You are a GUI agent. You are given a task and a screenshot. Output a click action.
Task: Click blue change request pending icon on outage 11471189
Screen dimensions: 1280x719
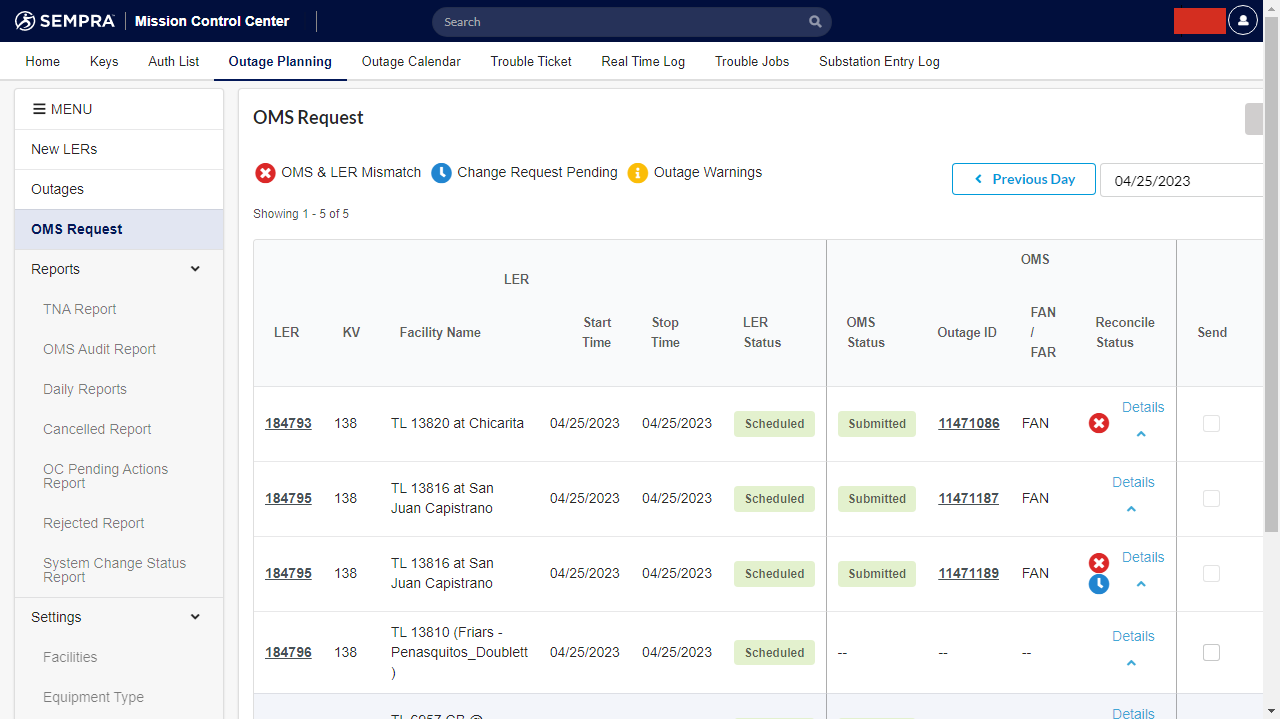tap(1098, 584)
